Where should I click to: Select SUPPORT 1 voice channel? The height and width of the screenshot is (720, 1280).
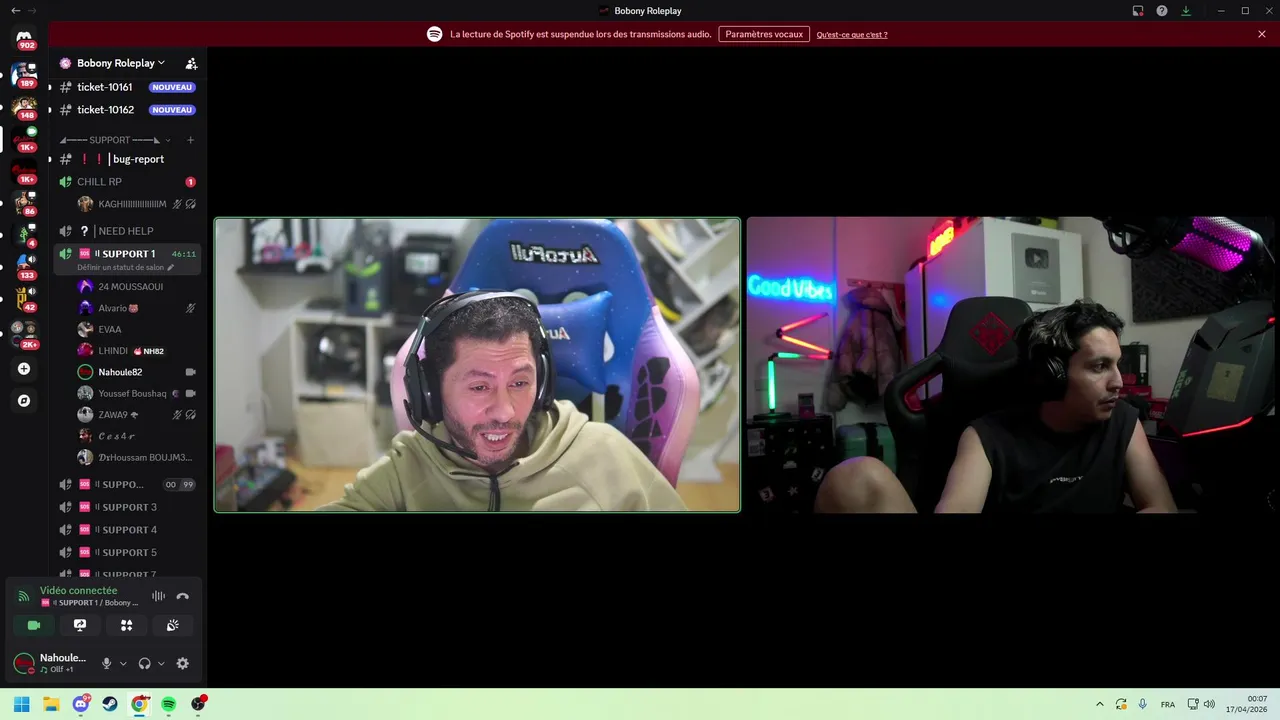[x=127, y=258]
